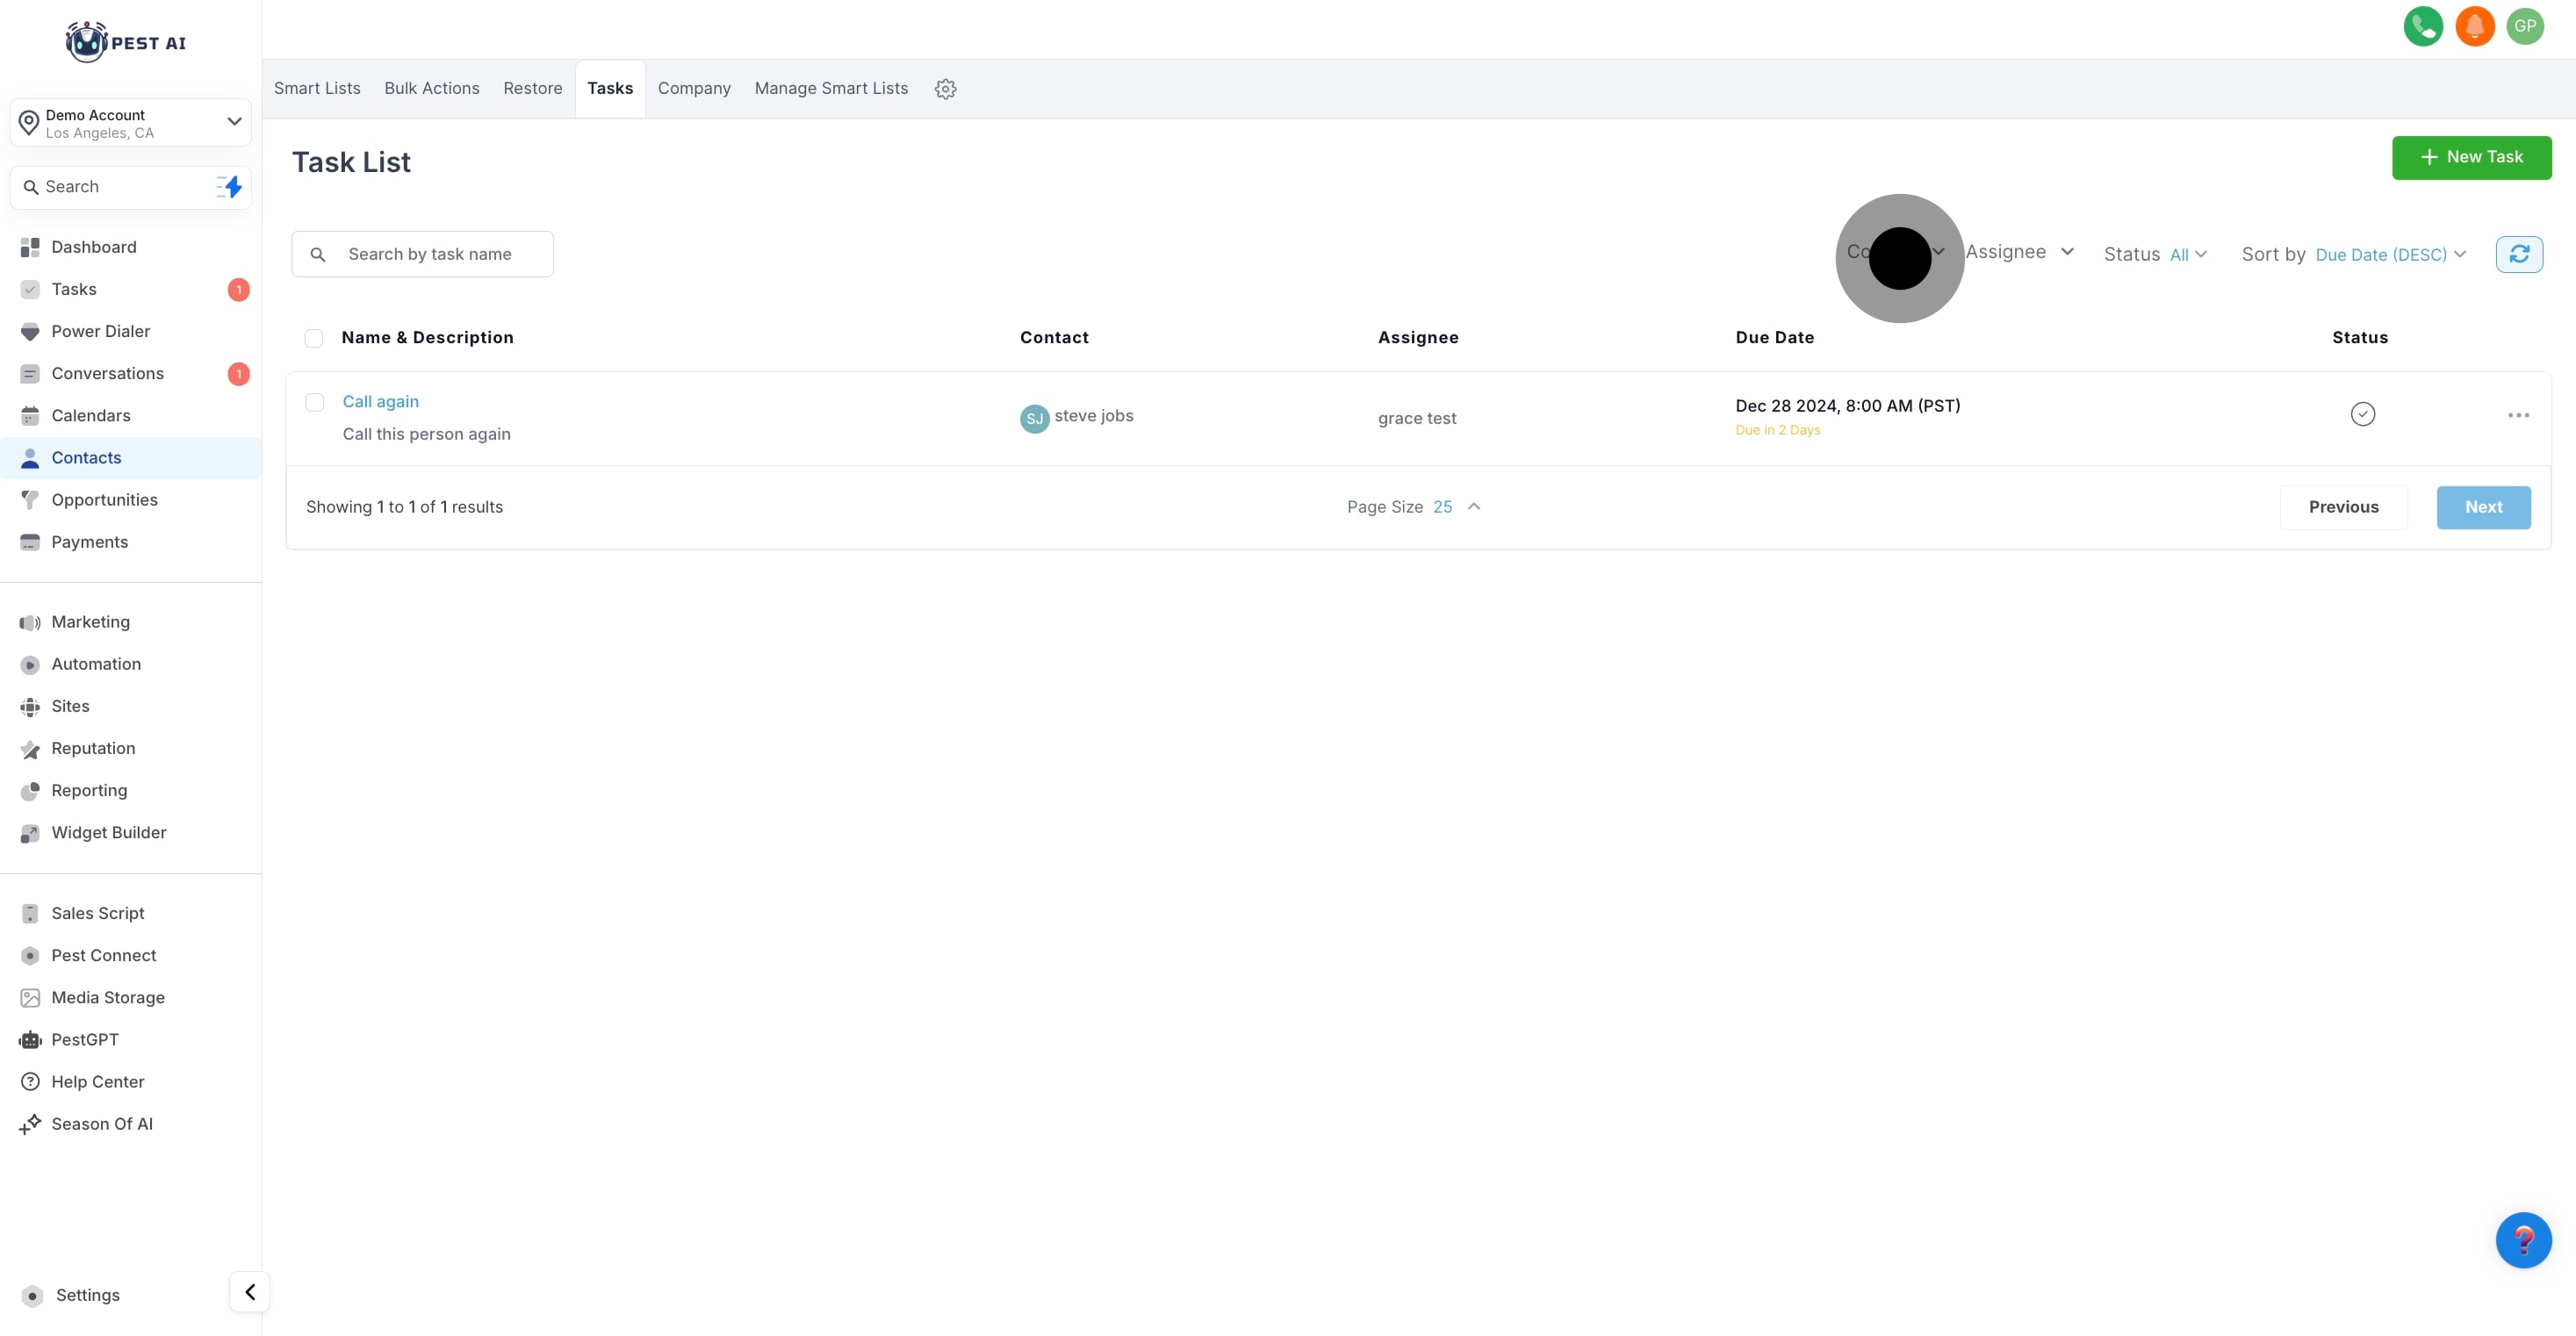
Task: Collapse the sidebar with the arrow button
Action: tap(250, 1292)
